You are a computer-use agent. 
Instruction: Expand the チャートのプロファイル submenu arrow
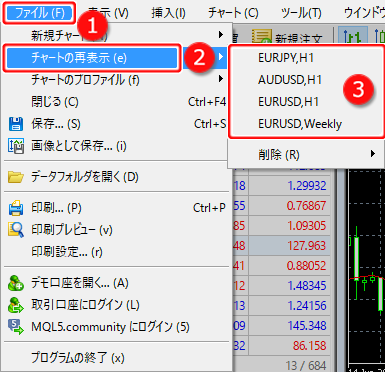[x=221, y=79]
